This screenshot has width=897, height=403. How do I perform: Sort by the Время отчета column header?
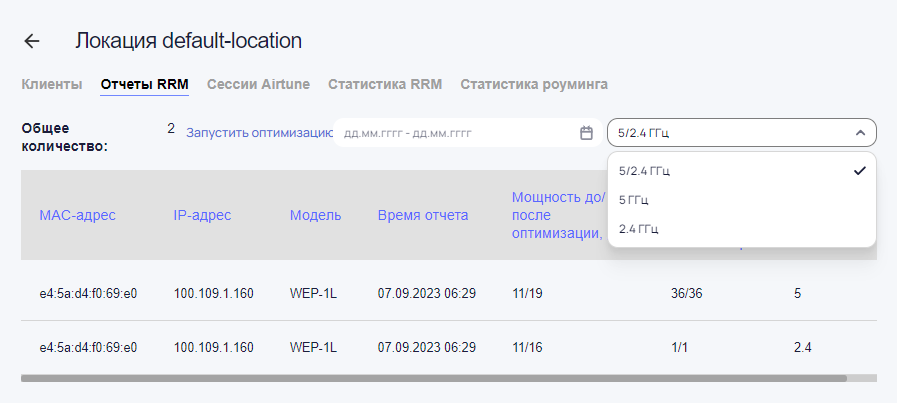pyautogui.click(x=423, y=215)
